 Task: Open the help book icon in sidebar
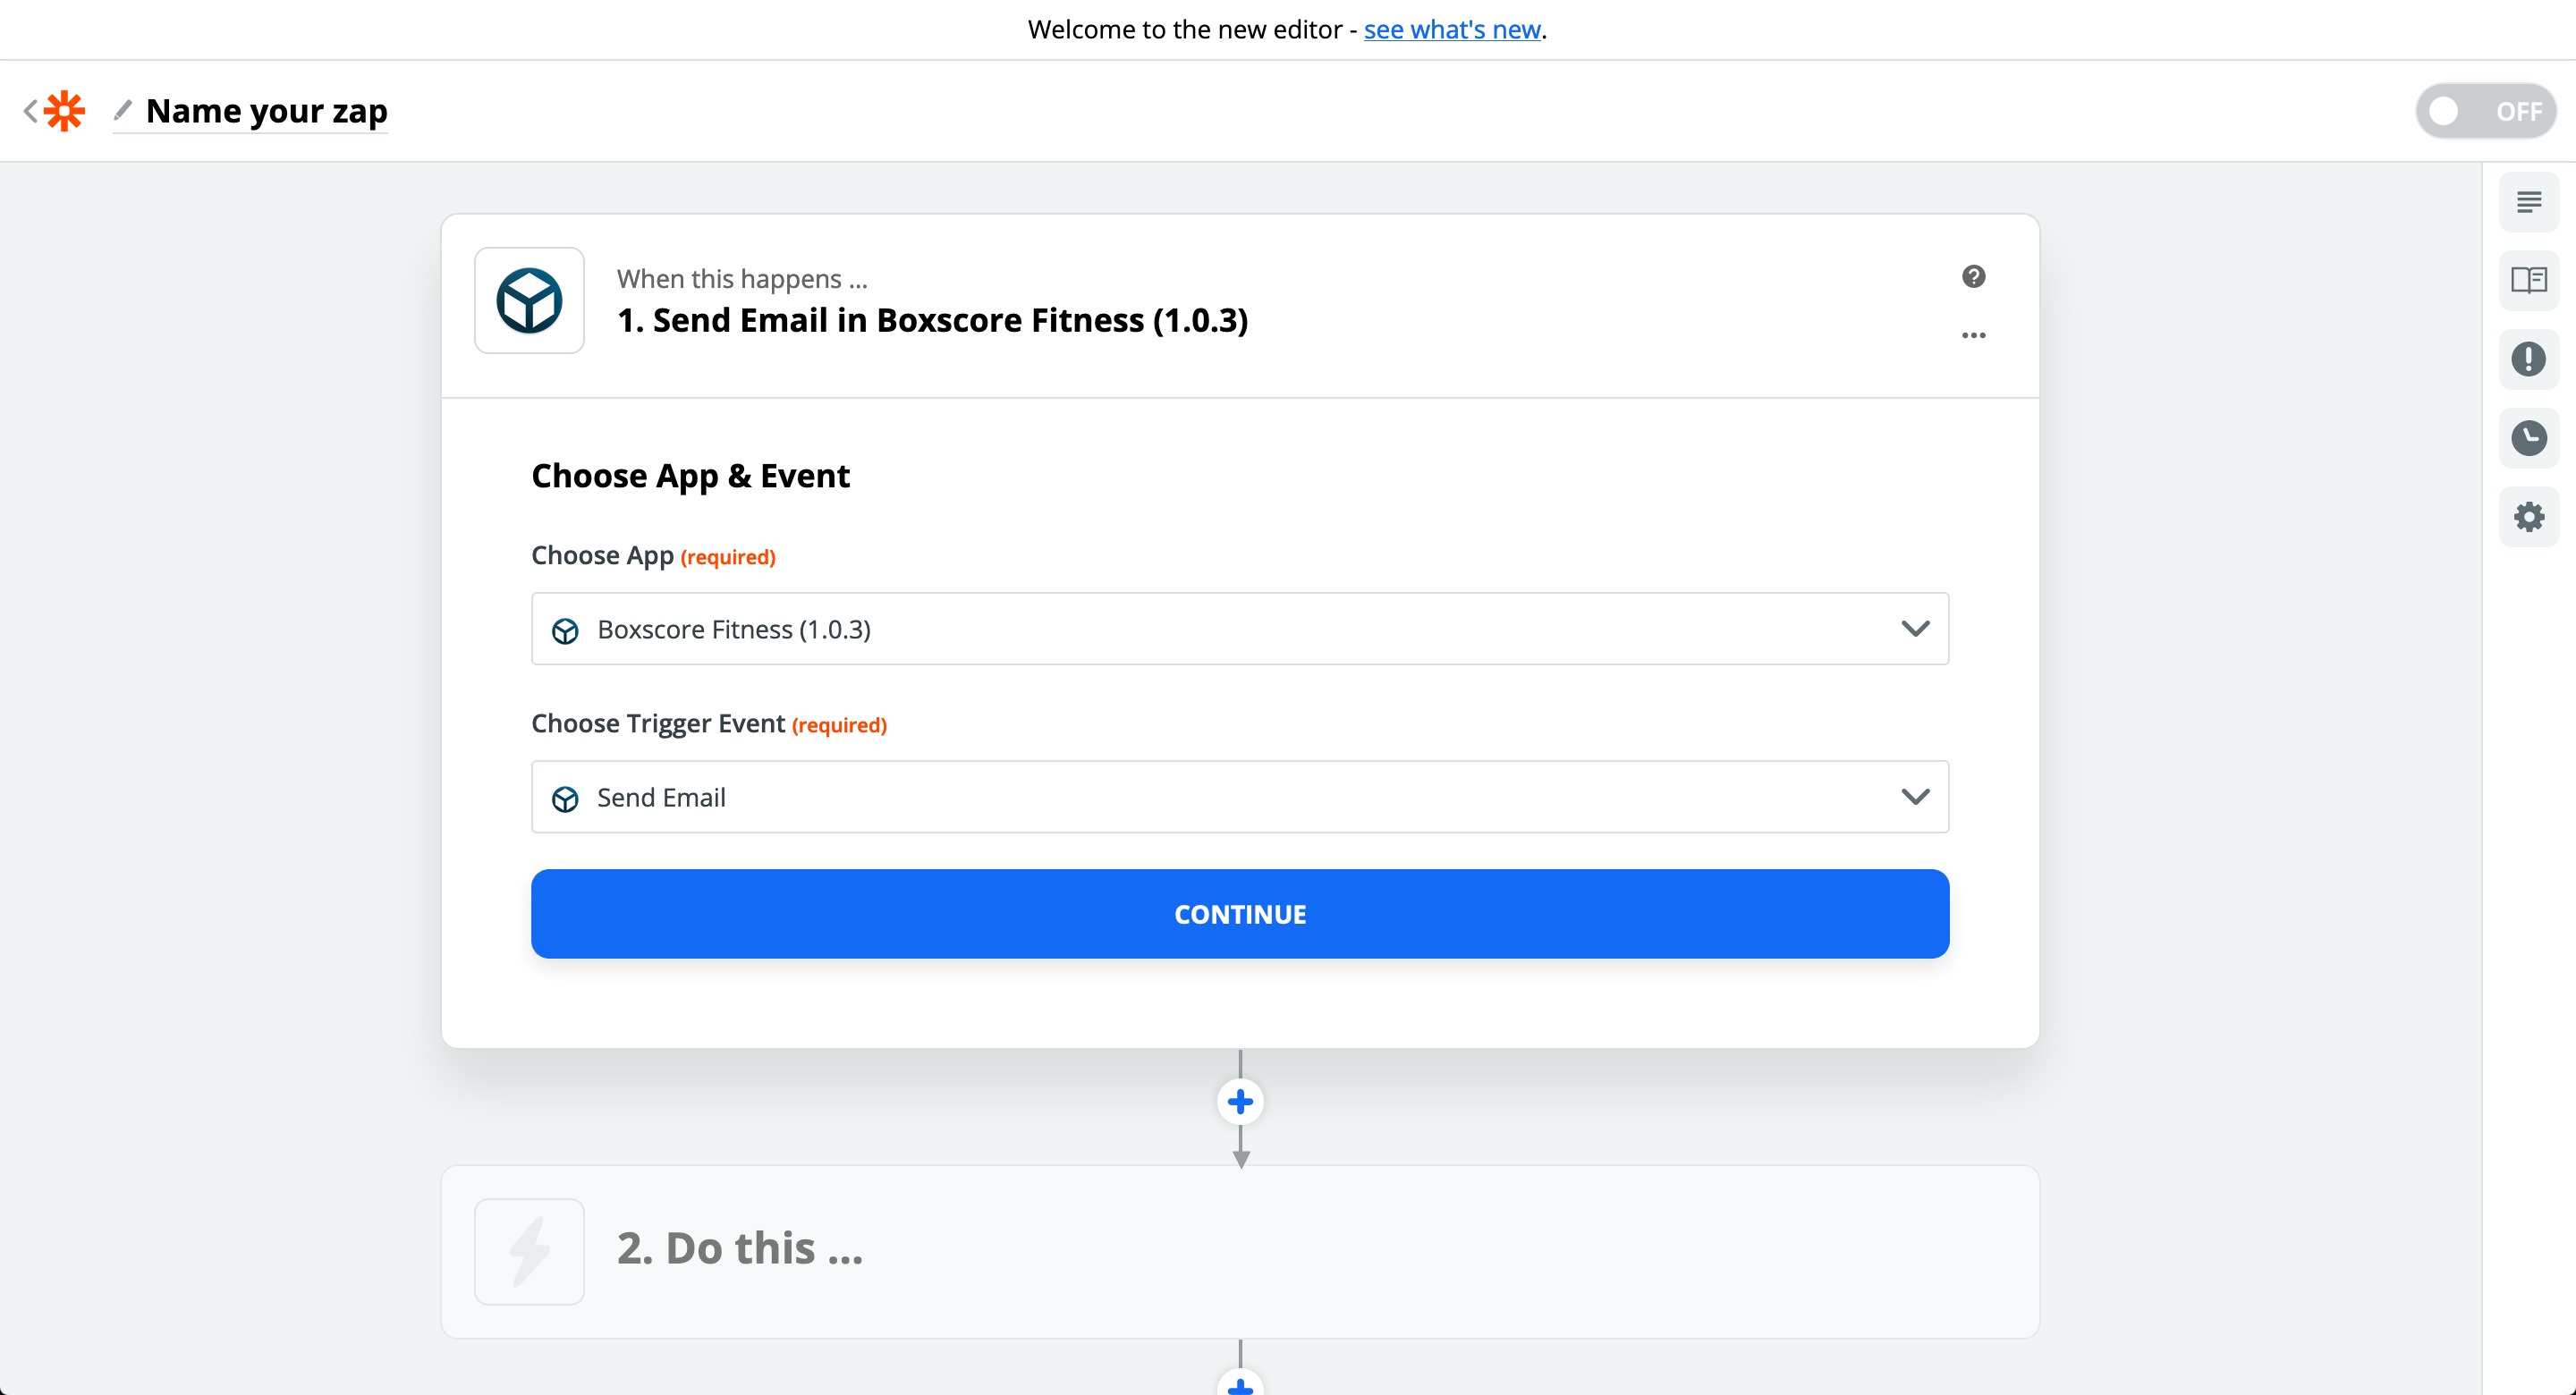click(2529, 280)
